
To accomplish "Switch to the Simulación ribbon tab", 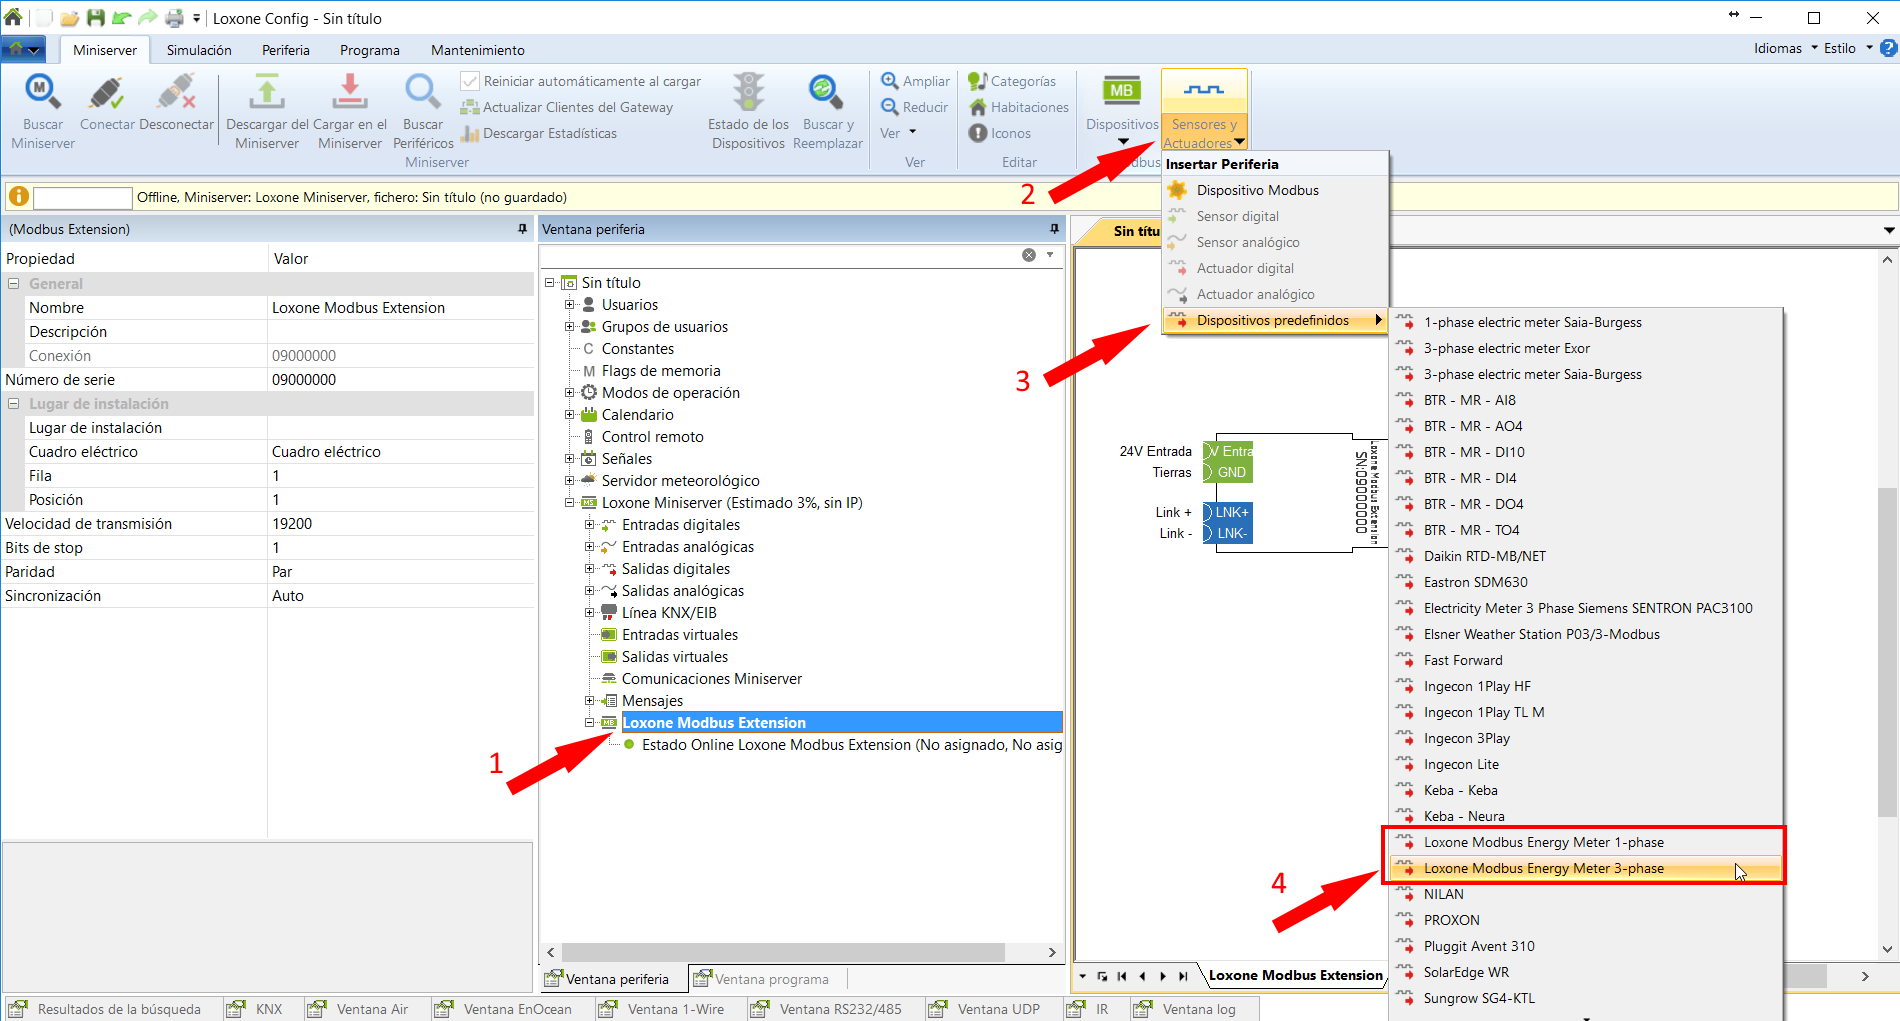I will coord(199,50).
